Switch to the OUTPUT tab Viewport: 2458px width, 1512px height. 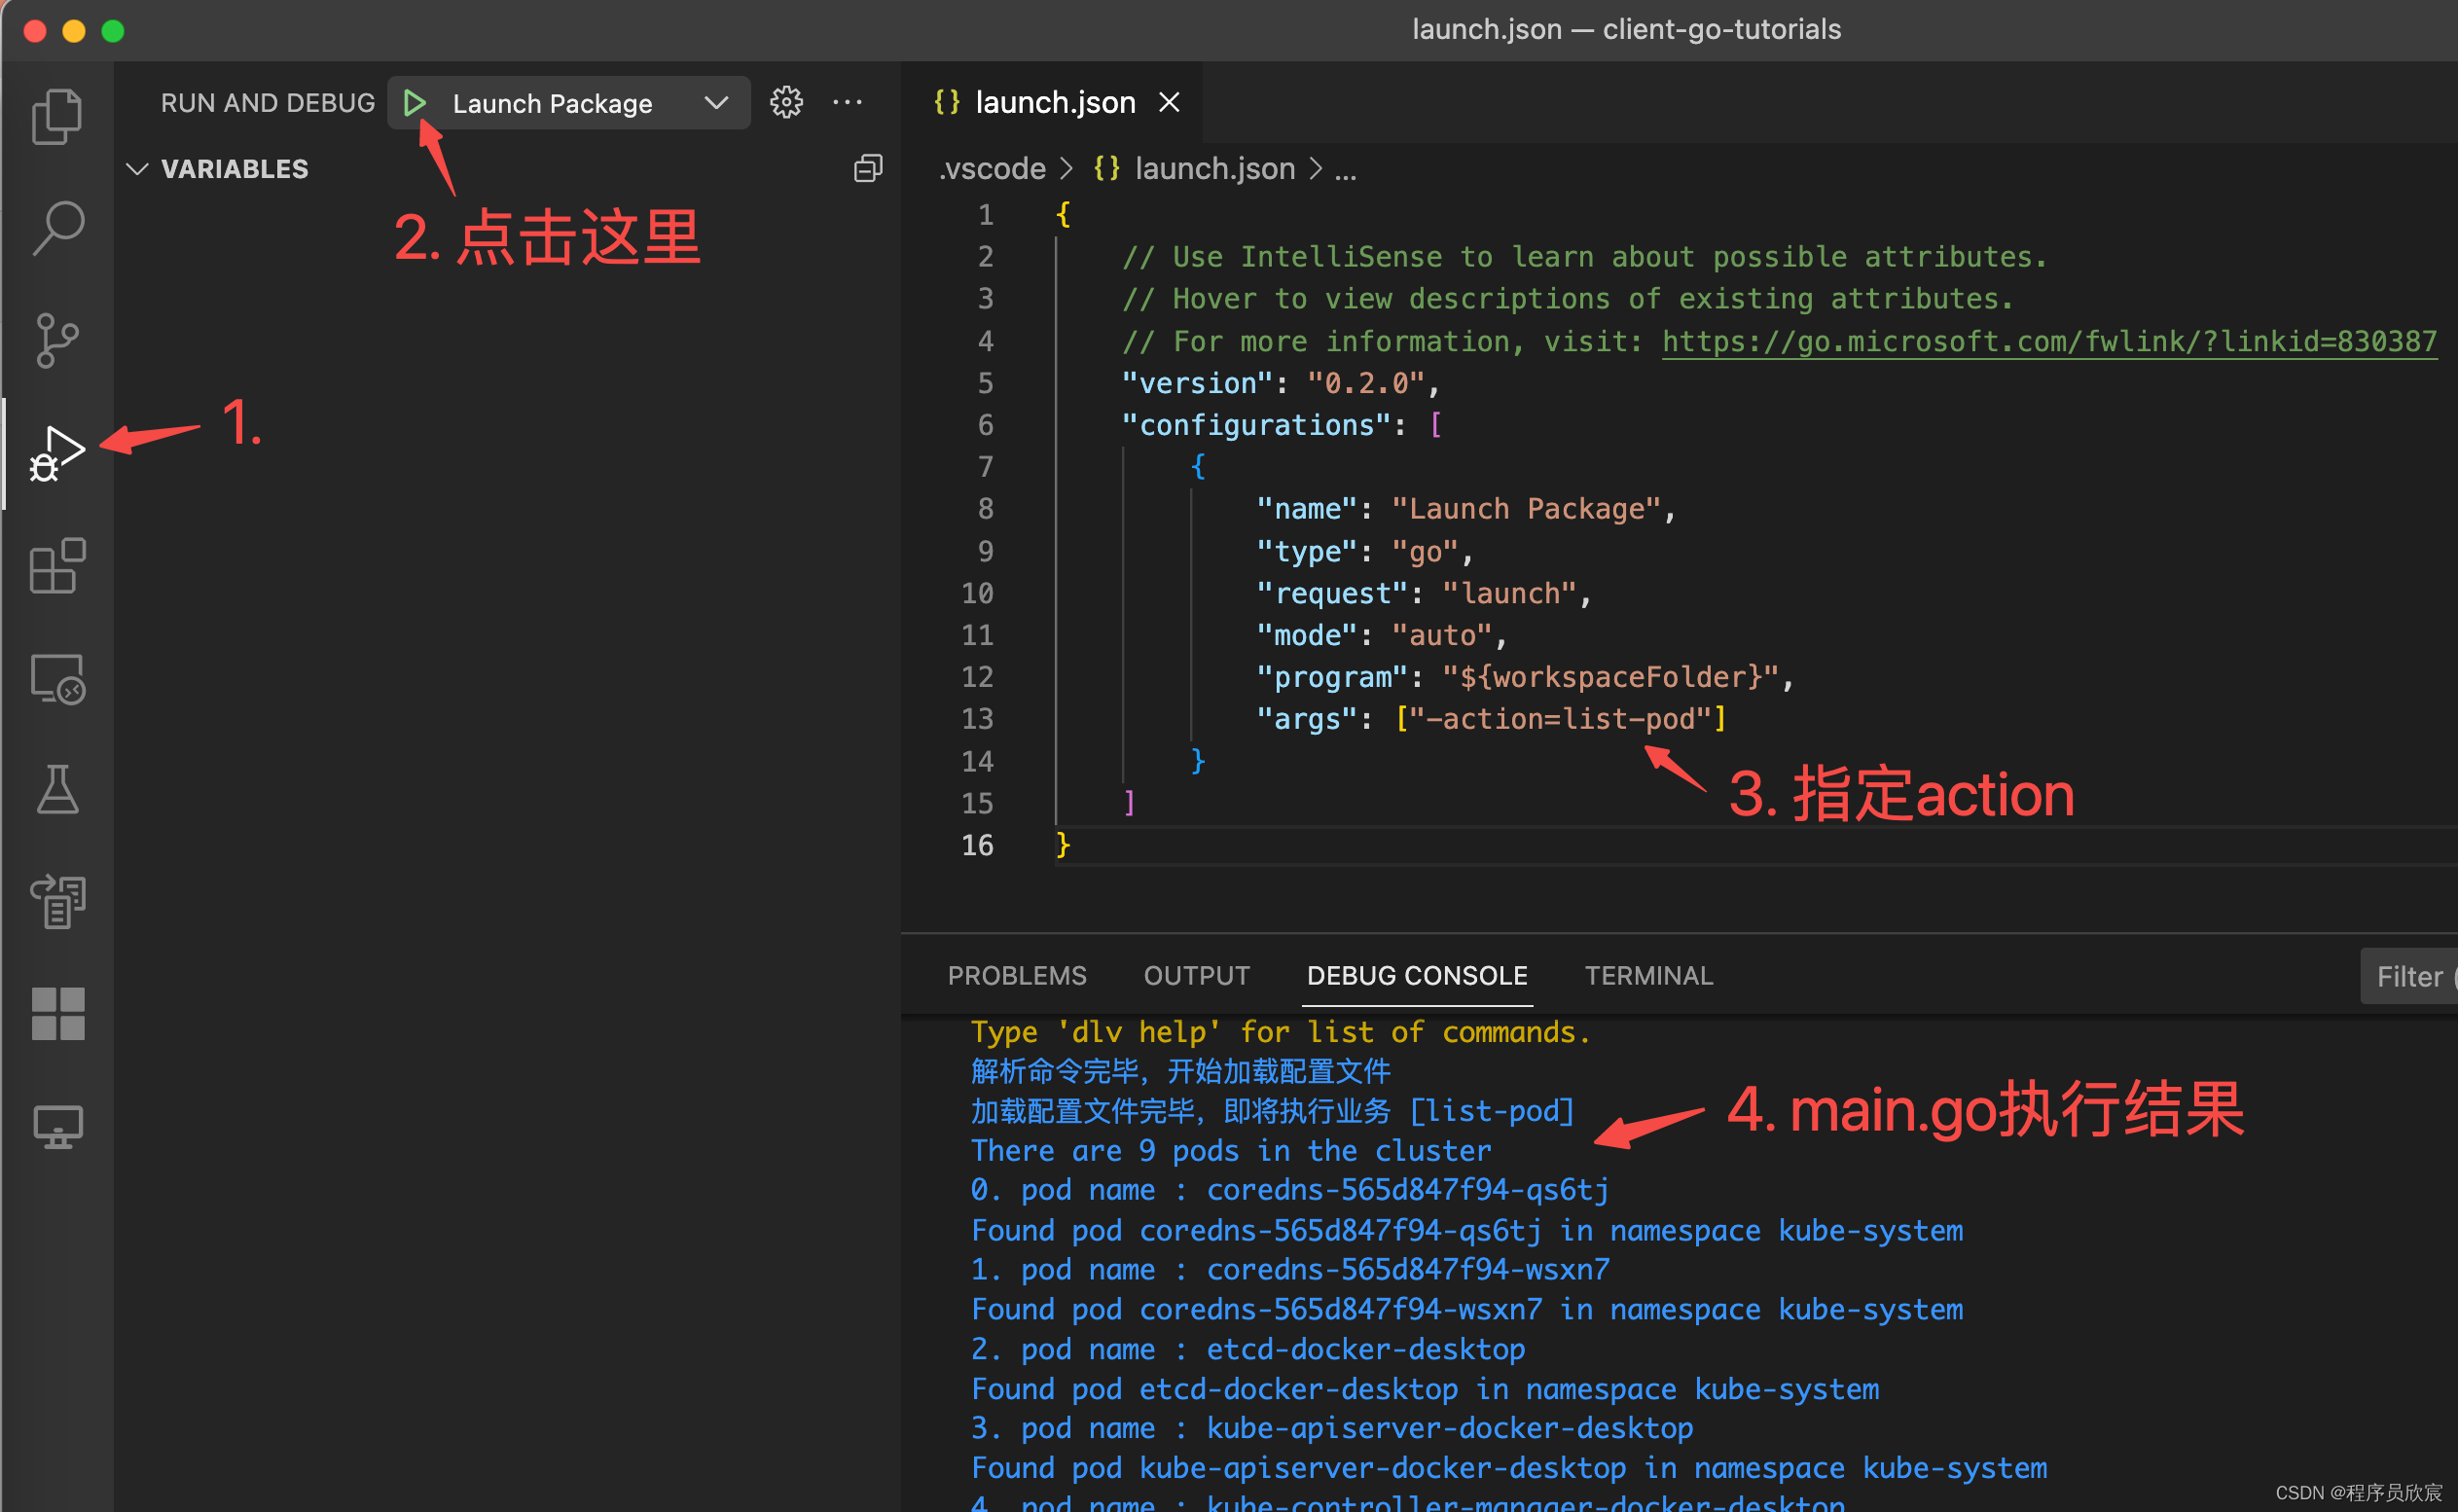coord(1196,975)
